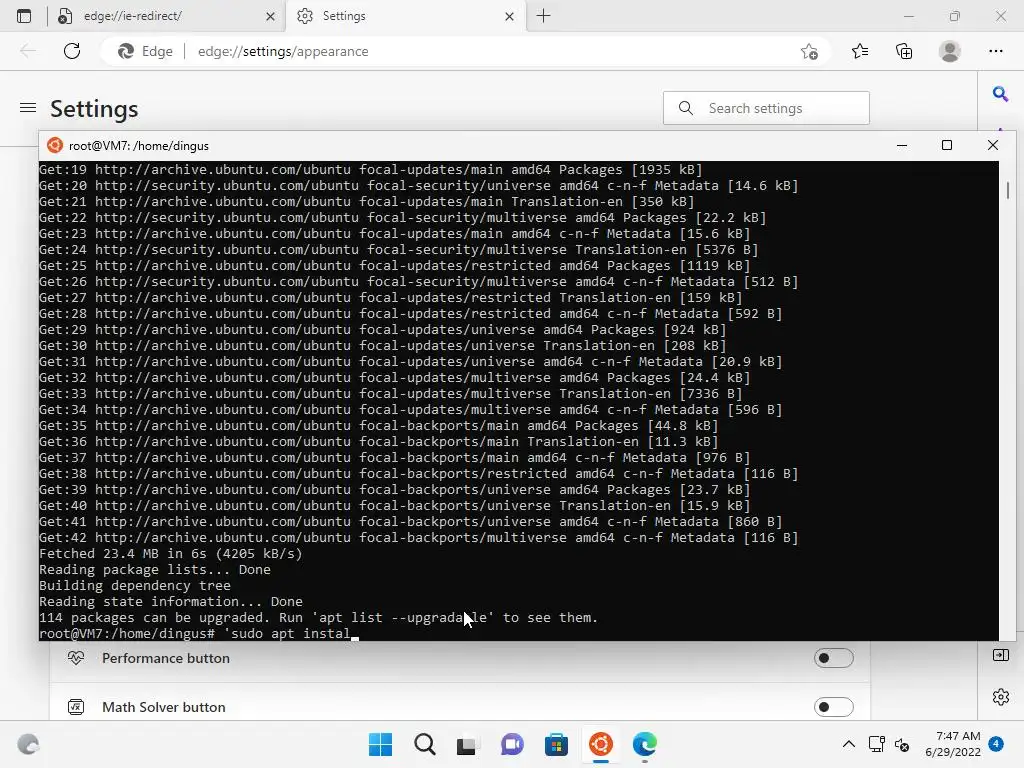The height and width of the screenshot is (768, 1024).
Task: Click the Math Solver button label
Action: click(163, 707)
